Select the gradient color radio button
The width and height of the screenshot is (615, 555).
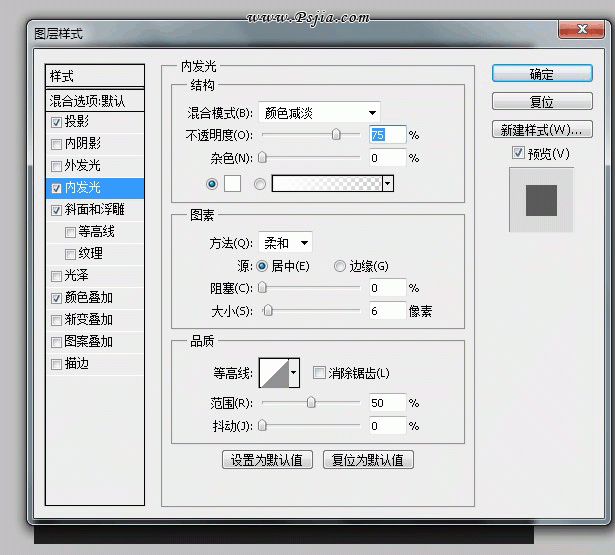[x=260, y=183]
